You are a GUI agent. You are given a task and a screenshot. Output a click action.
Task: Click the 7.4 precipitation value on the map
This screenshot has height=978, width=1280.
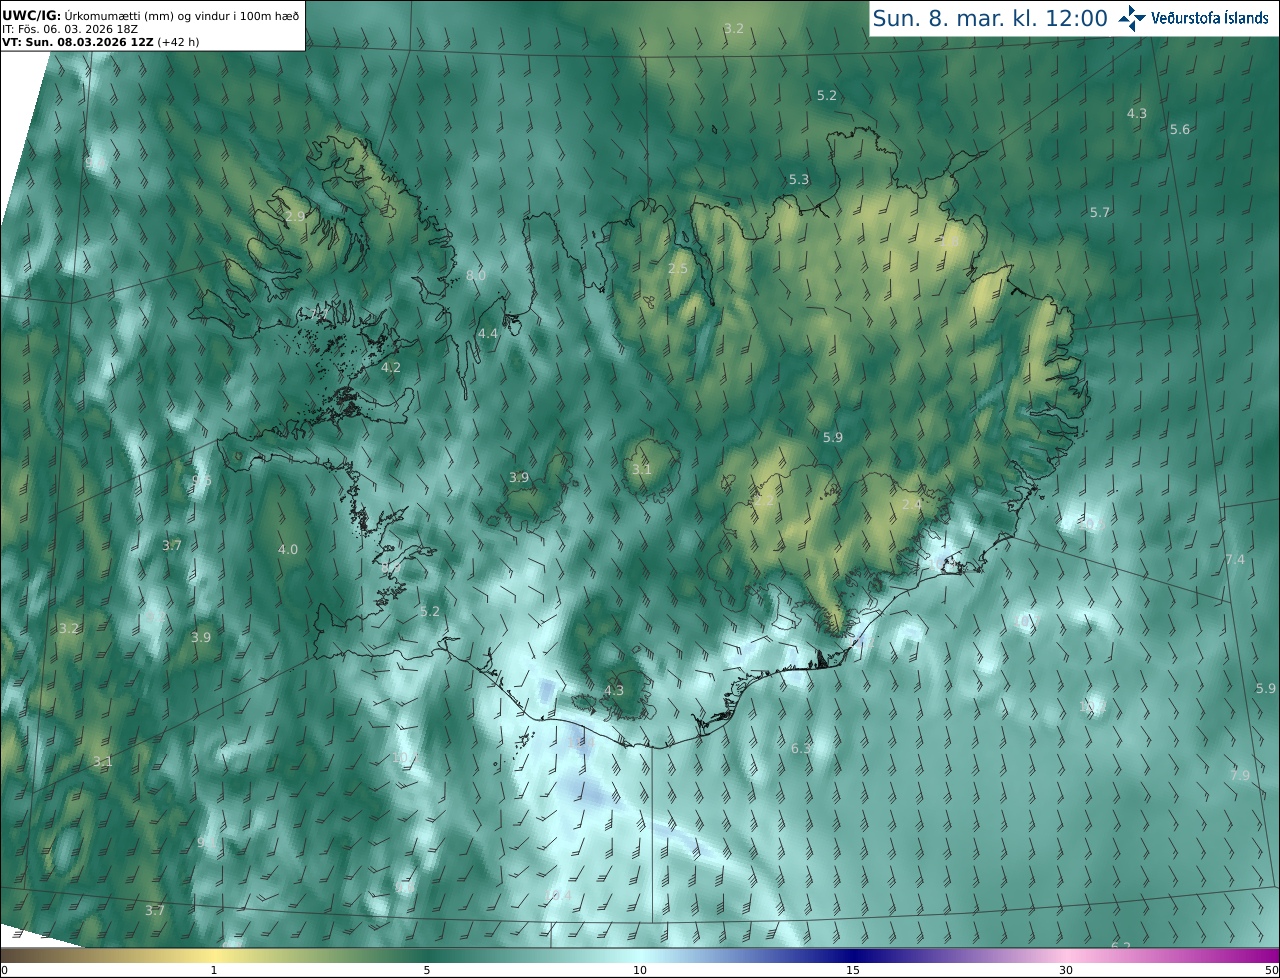coord(1235,560)
